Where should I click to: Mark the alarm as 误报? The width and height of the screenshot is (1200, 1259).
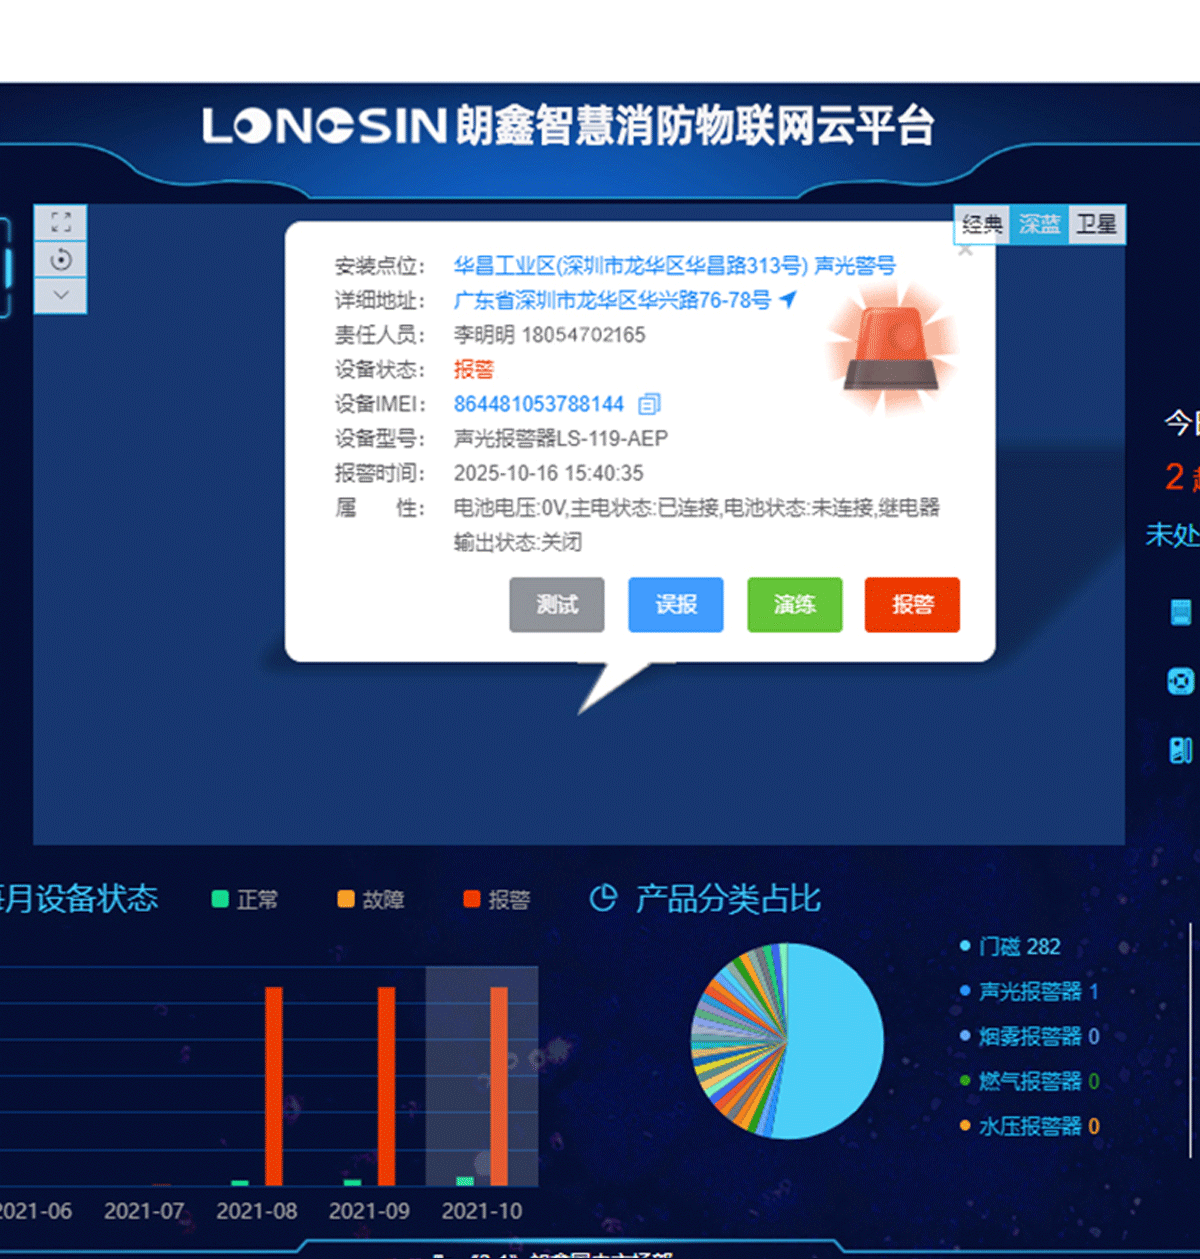(675, 604)
